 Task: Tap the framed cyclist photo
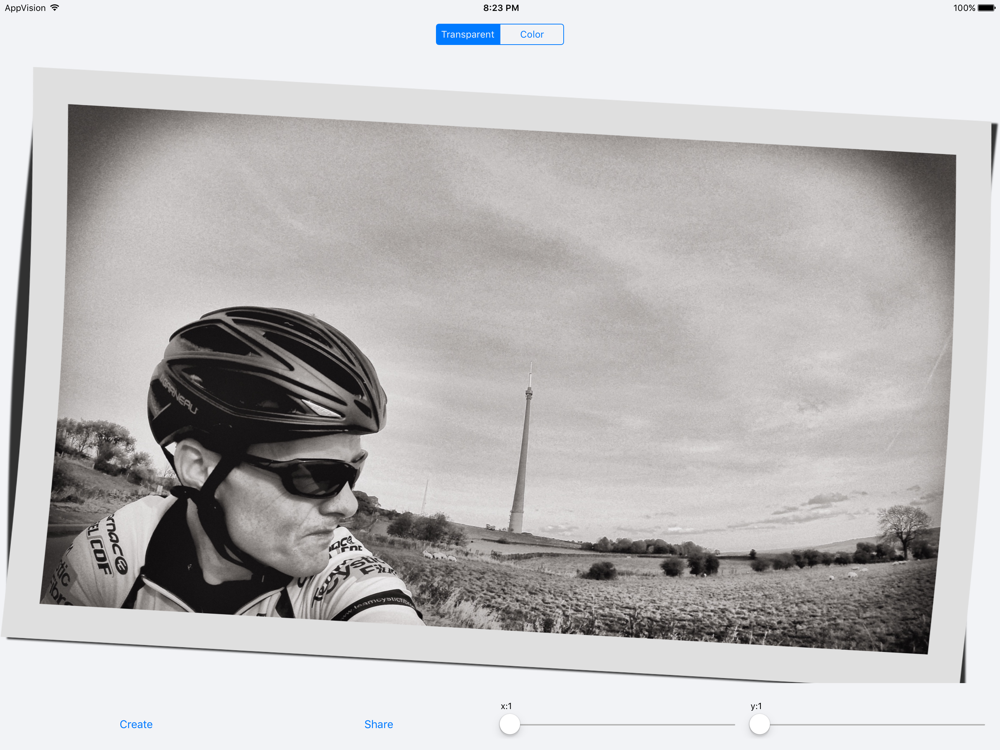tap(500, 375)
